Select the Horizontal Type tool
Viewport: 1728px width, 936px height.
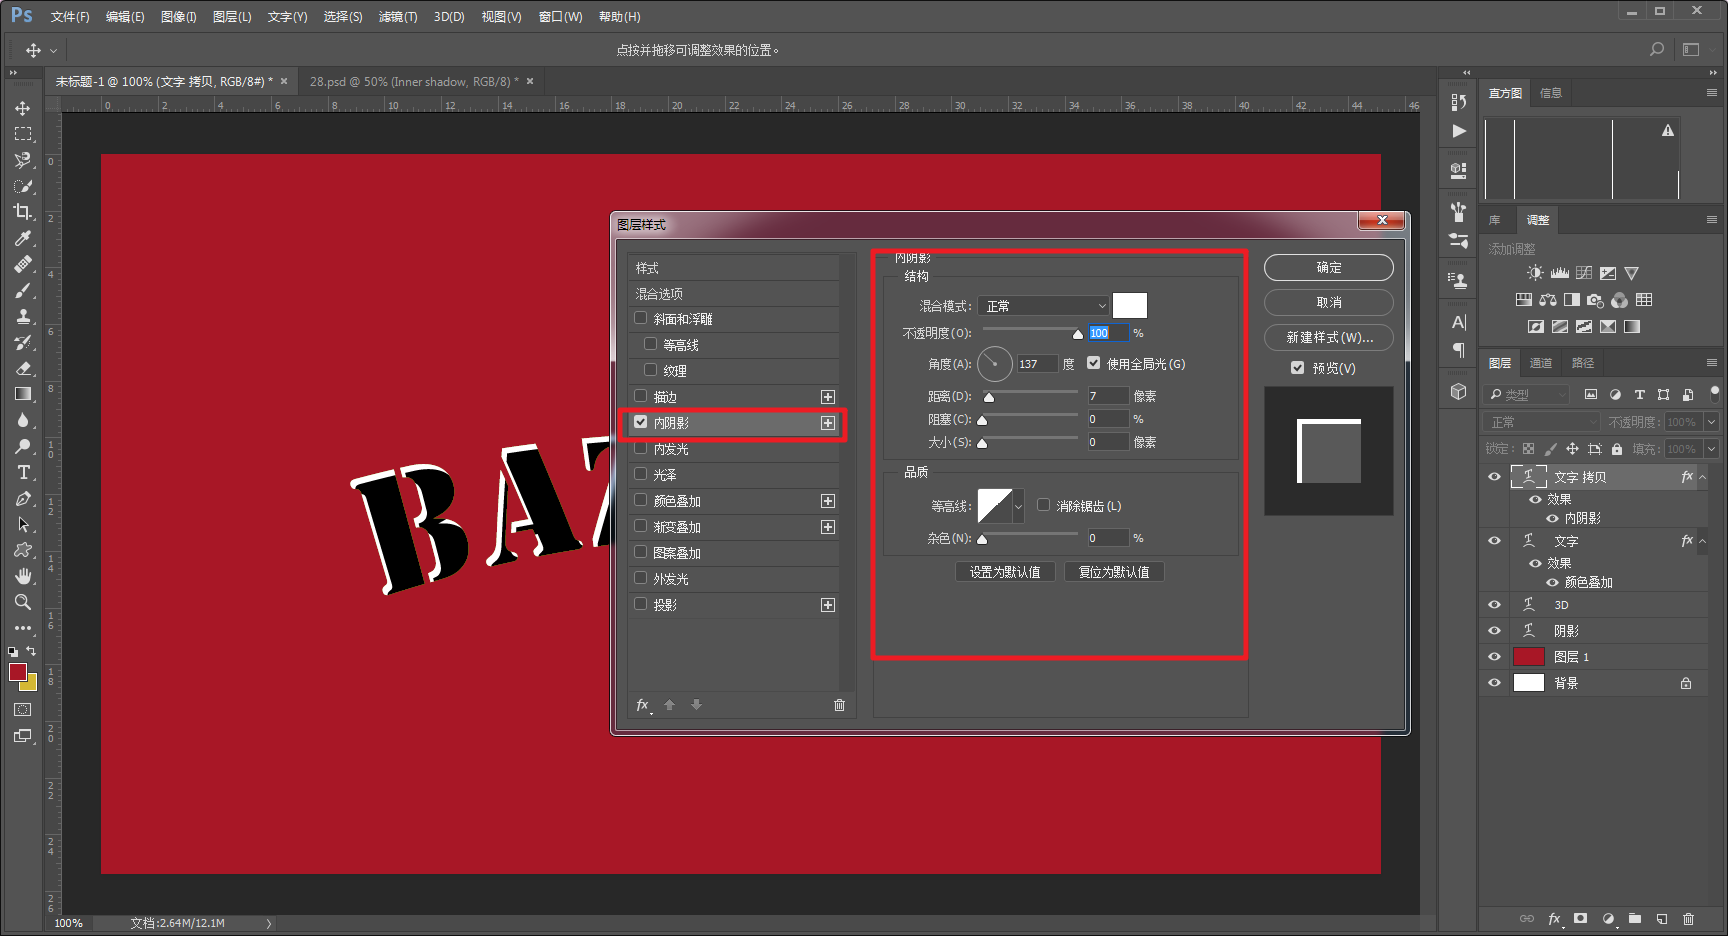pyautogui.click(x=23, y=472)
